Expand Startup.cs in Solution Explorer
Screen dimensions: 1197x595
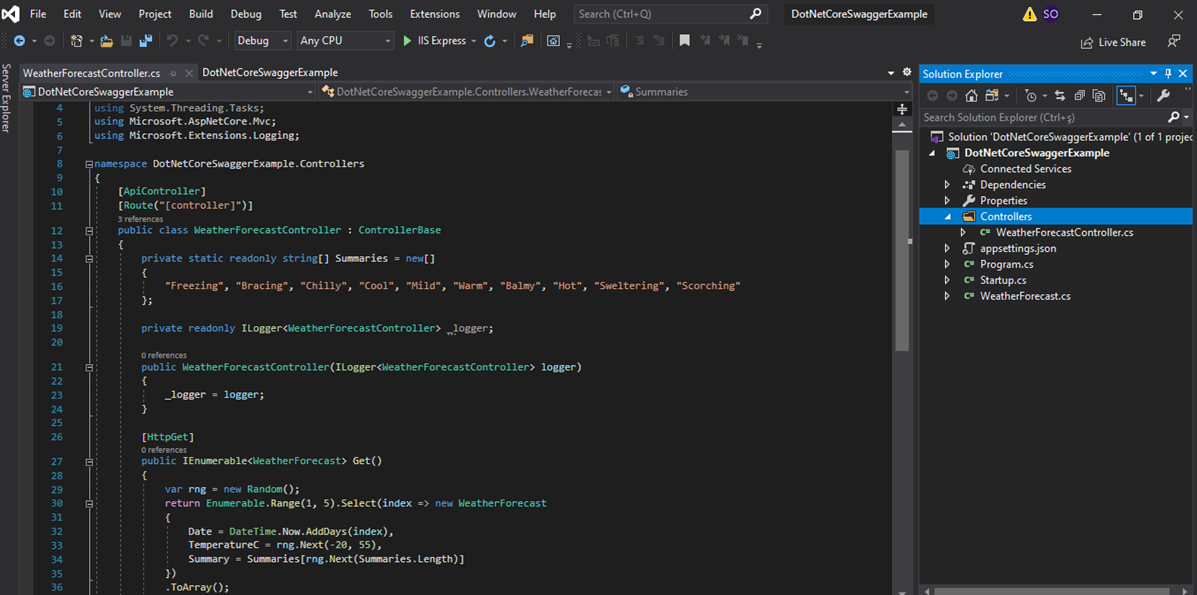pyautogui.click(x=947, y=280)
